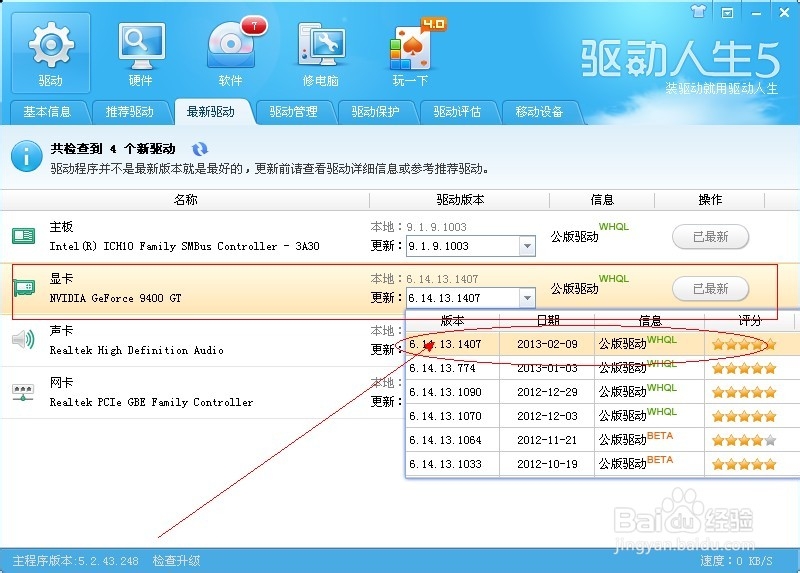This screenshot has height=573, width=800.
Task: Open the 玩一下 games section
Action: coord(411,53)
